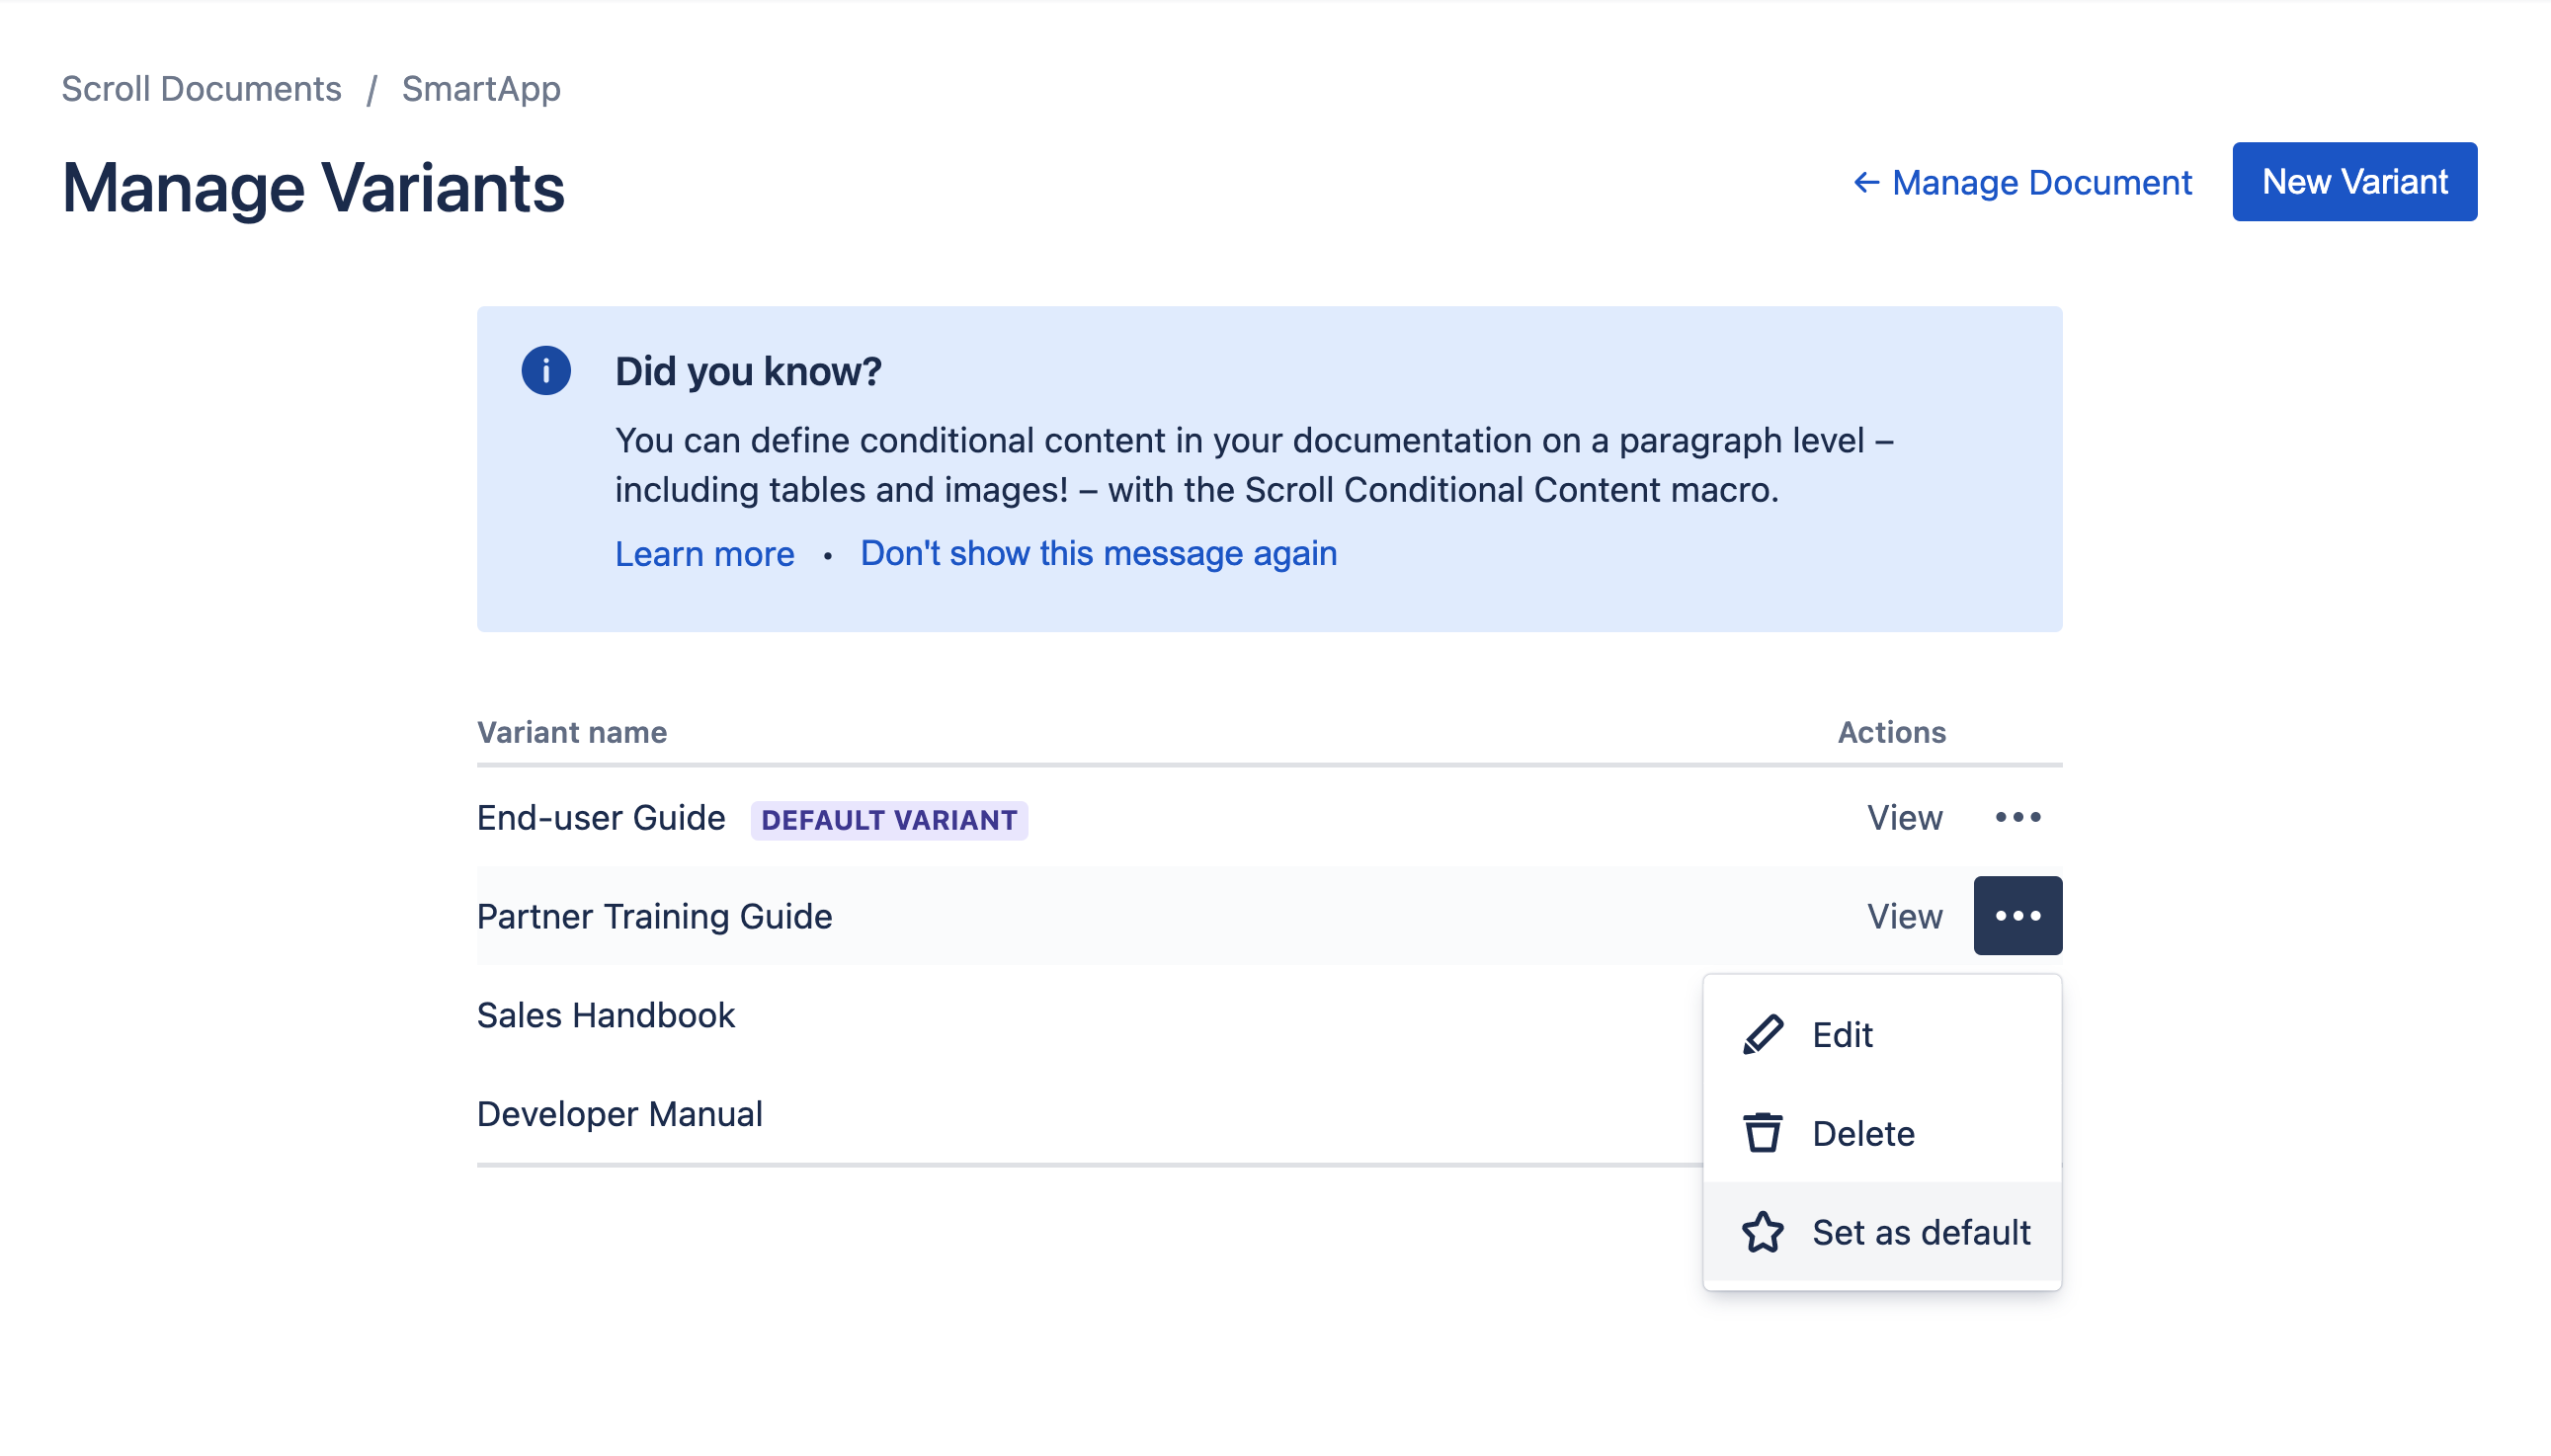Navigate to Scroll Documents breadcrumb
The image size is (2551, 1456).
tap(201, 89)
